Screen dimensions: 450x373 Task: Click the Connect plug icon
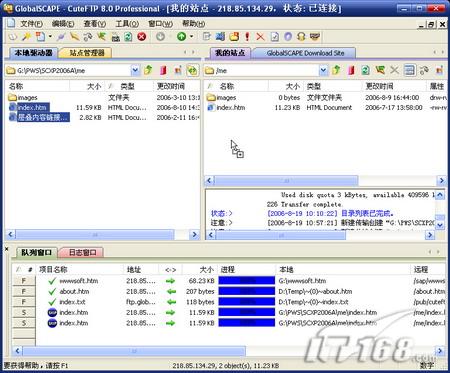[61, 37]
